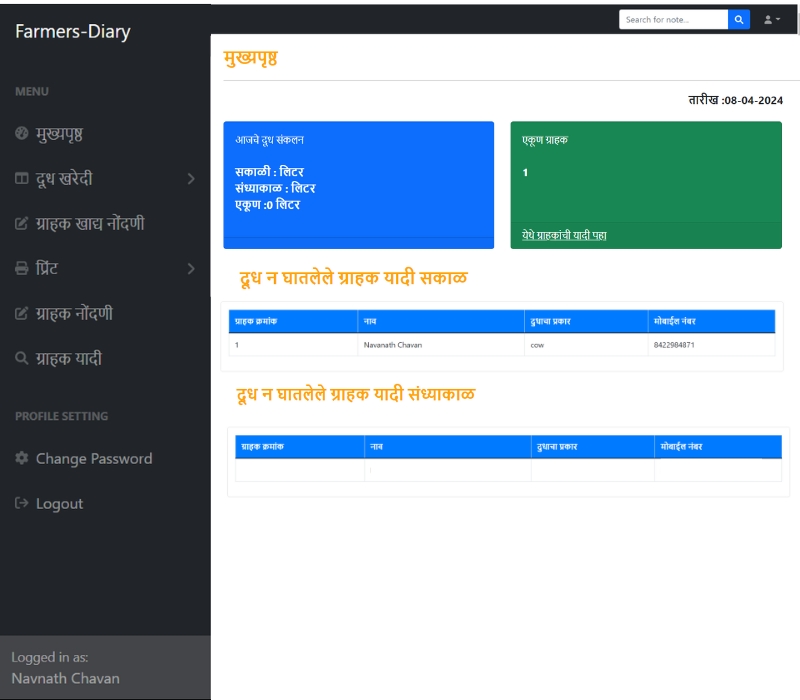Open ग्राहक यादी from sidebar menu
The height and width of the screenshot is (700, 800).
point(68,358)
